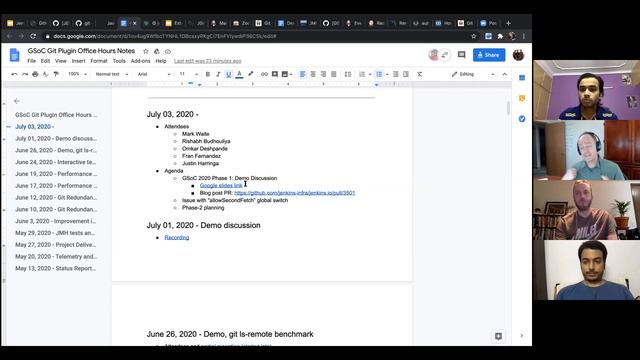Insert an image from toolbar
Screen dimensions: 640x360
[x=285, y=74]
